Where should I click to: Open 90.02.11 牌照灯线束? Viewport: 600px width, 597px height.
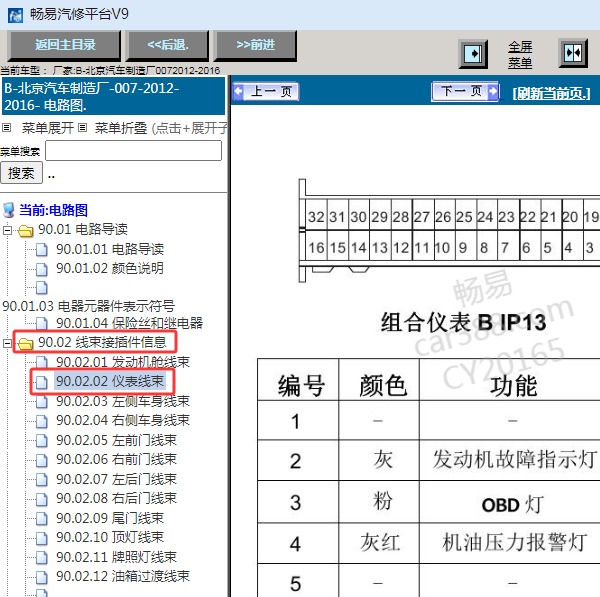[x=116, y=557]
